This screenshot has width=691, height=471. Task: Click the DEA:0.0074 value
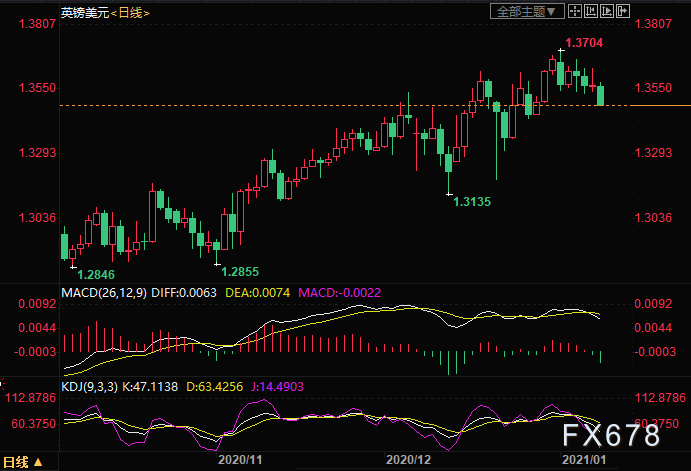257,293
